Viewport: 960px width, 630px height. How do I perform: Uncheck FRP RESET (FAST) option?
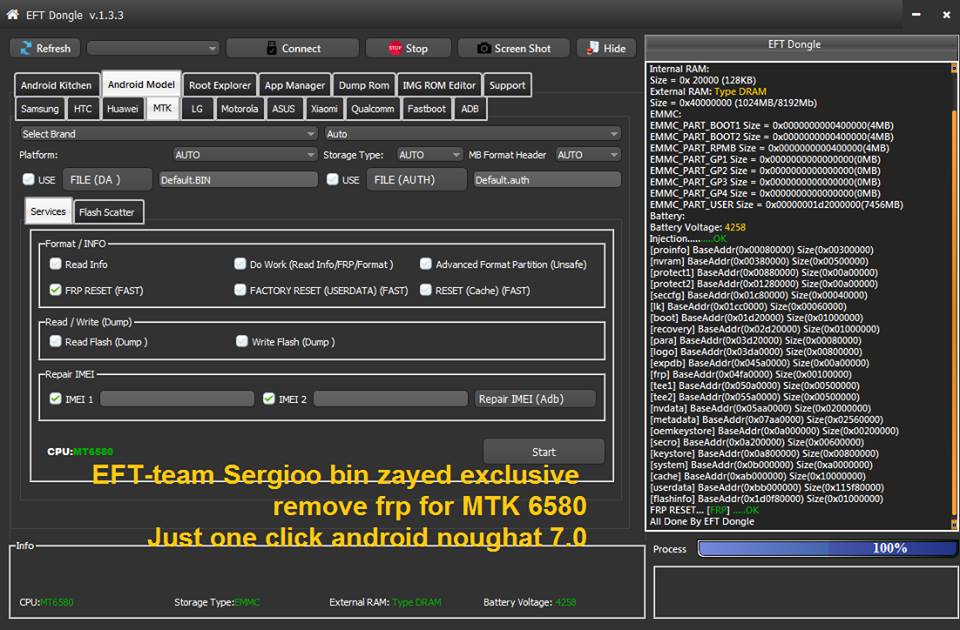tap(56, 290)
